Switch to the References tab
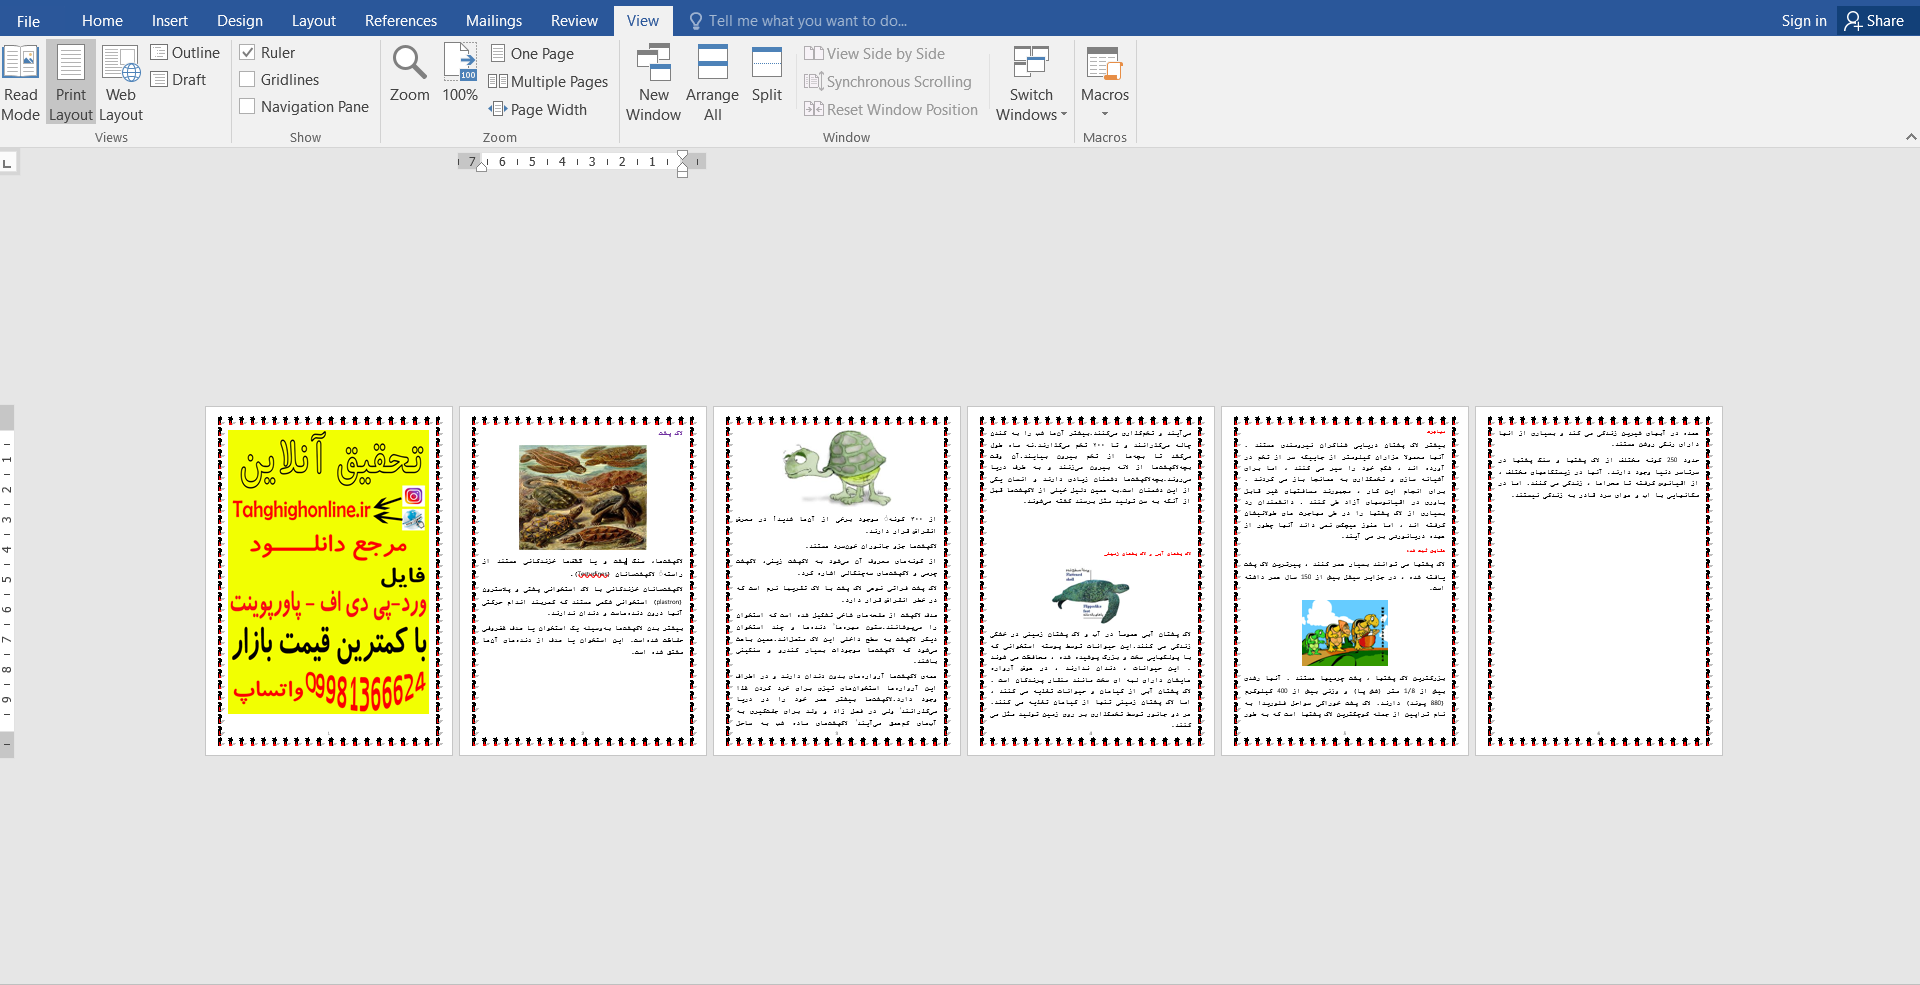Viewport: 1920px width, 985px height. [401, 20]
